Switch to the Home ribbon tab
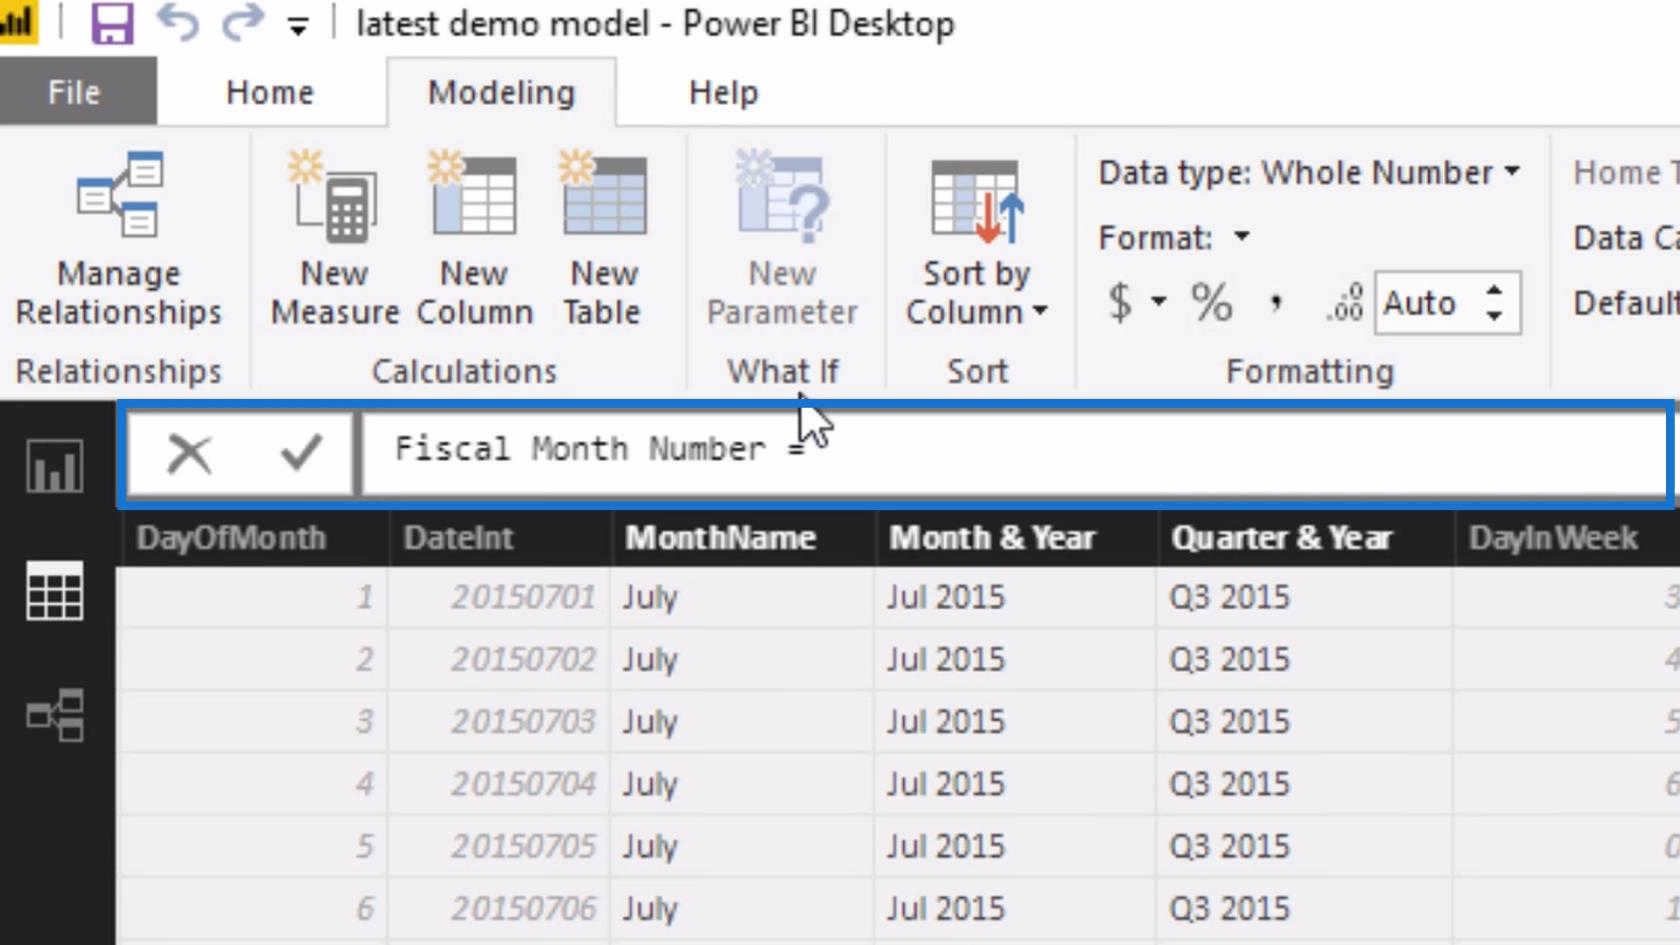The image size is (1680, 945). [x=270, y=92]
